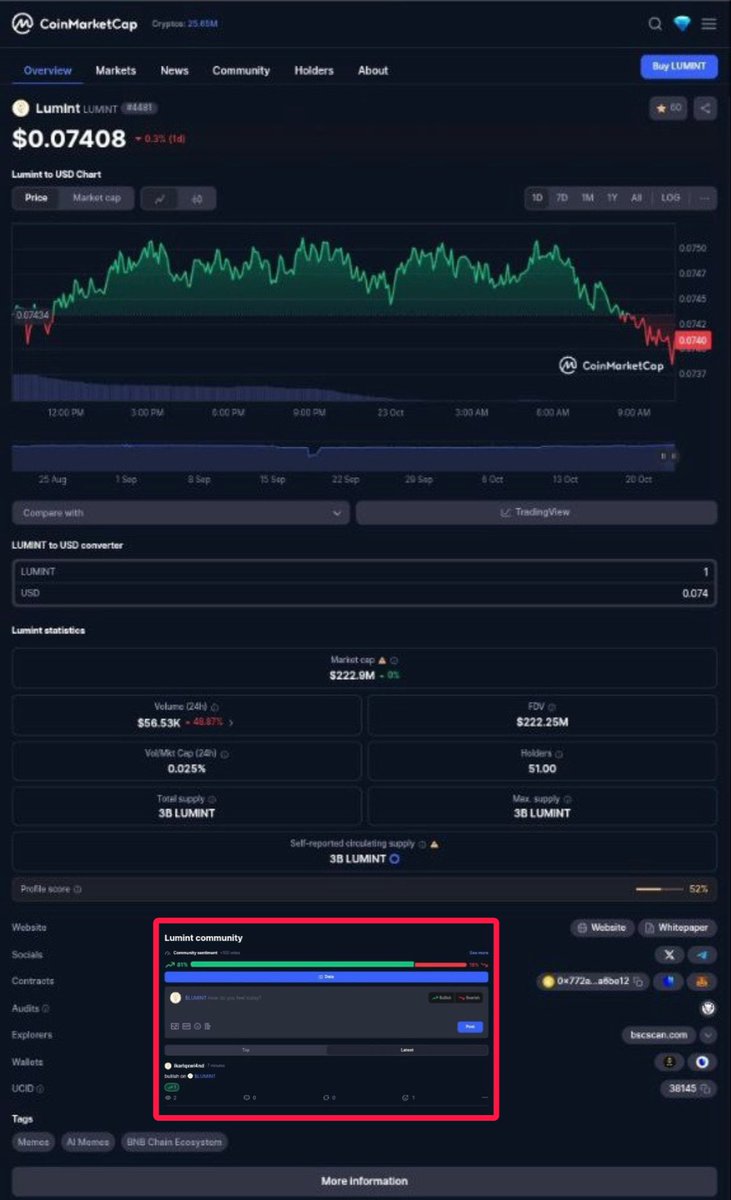Add Lumint to watchlist via star button
The height and width of the screenshot is (1200, 731).
click(668, 108)
